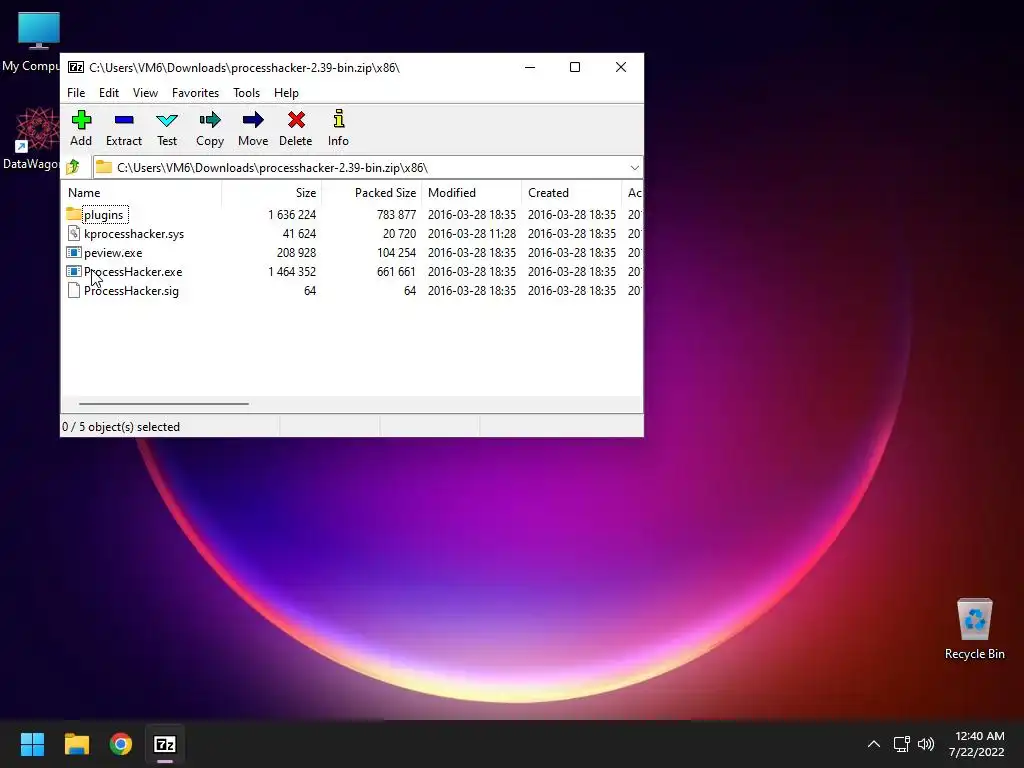The width and height of the screenshot is (1024, 768).
Task: Sort by Size column header
Action: tap(272, 193)
